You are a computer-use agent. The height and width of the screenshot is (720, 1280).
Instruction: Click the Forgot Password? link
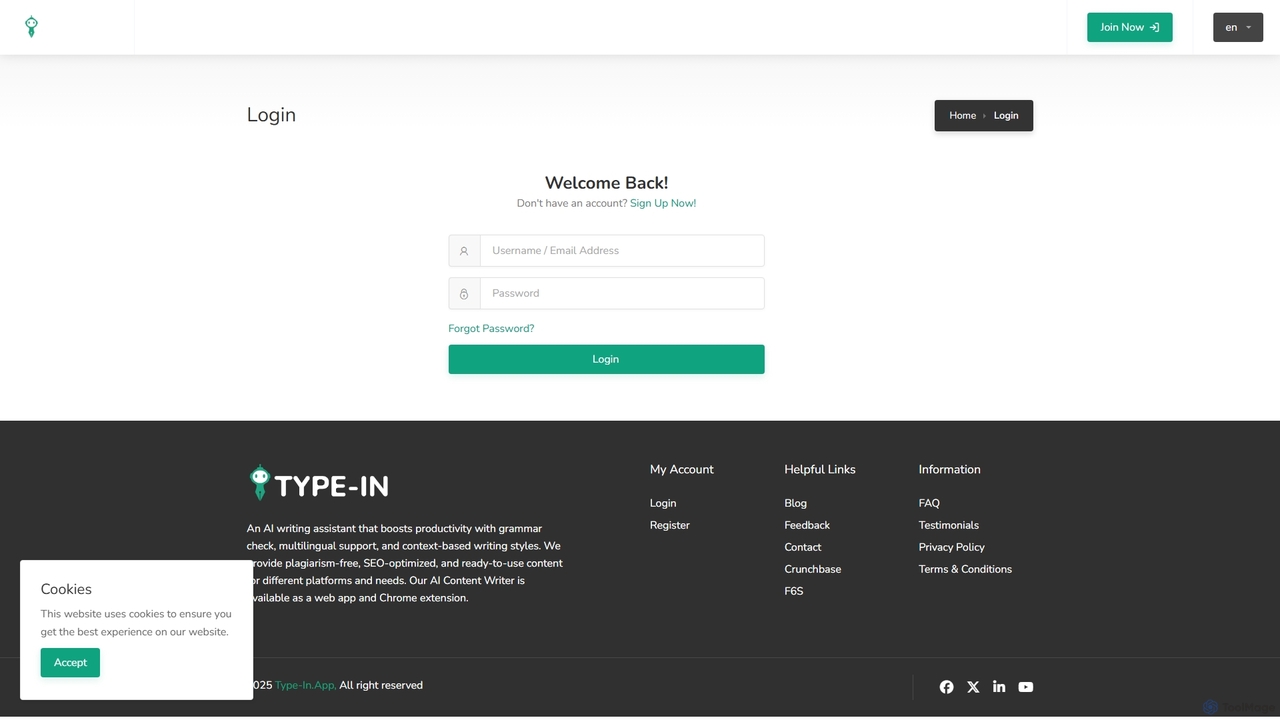pyautogui.click(x=491, y=329)
